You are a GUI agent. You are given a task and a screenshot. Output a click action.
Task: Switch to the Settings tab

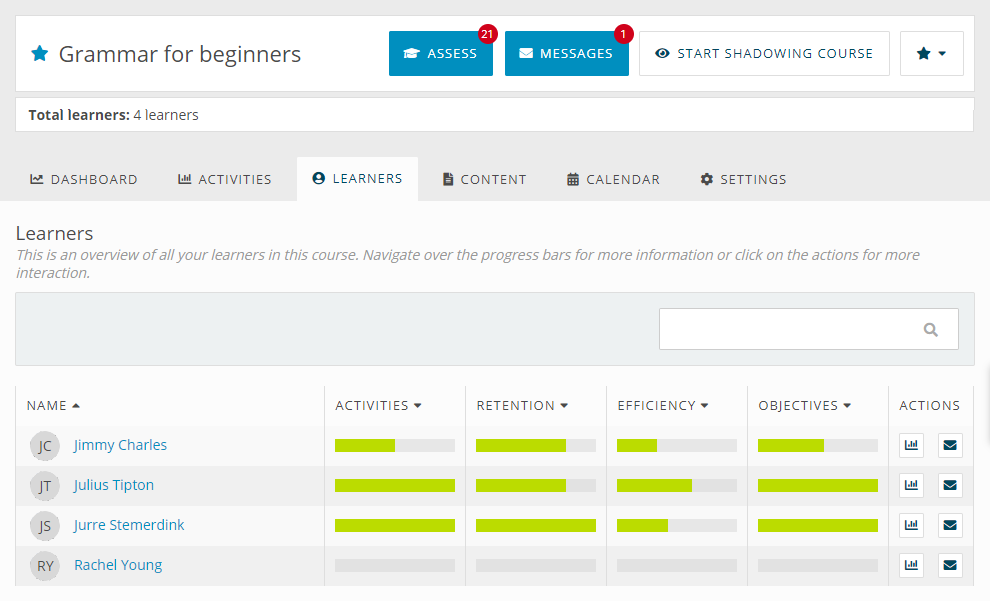click(743, 179)
